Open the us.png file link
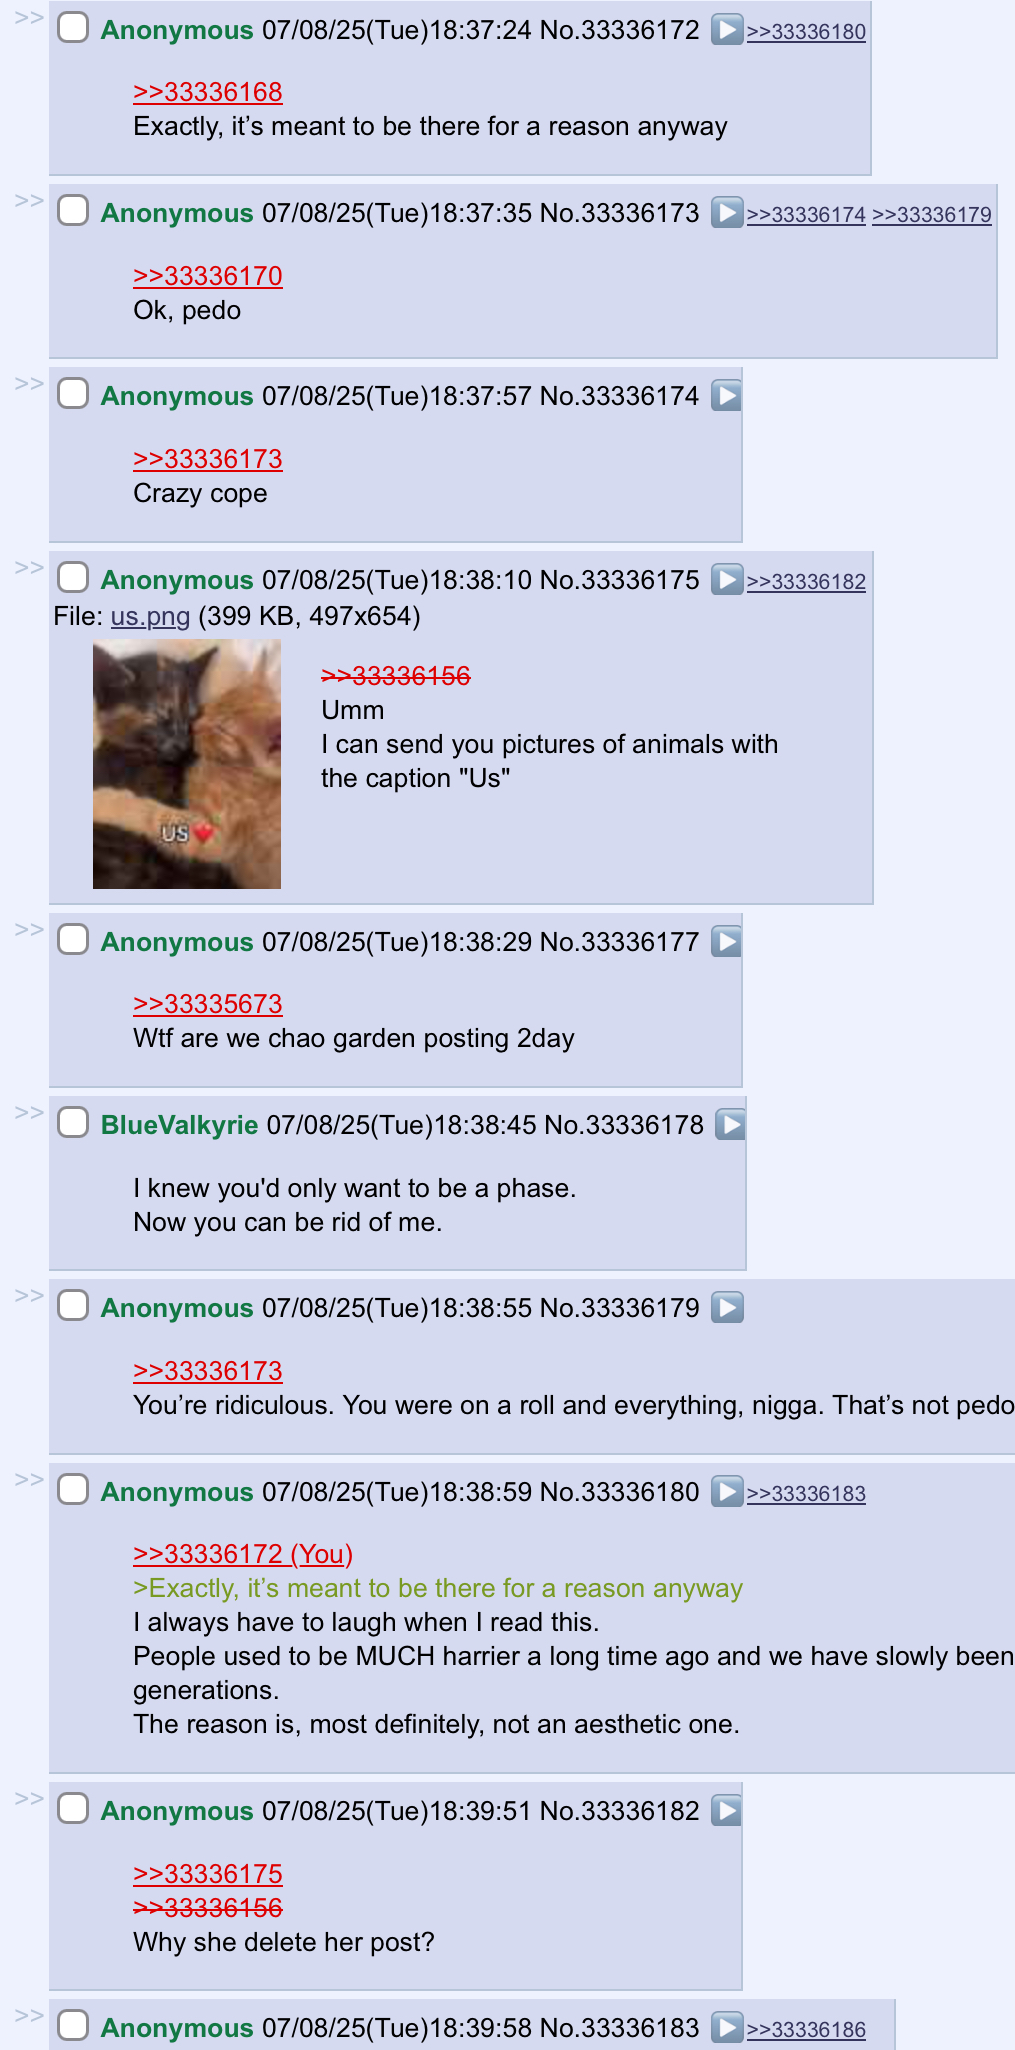 [150, 616]
